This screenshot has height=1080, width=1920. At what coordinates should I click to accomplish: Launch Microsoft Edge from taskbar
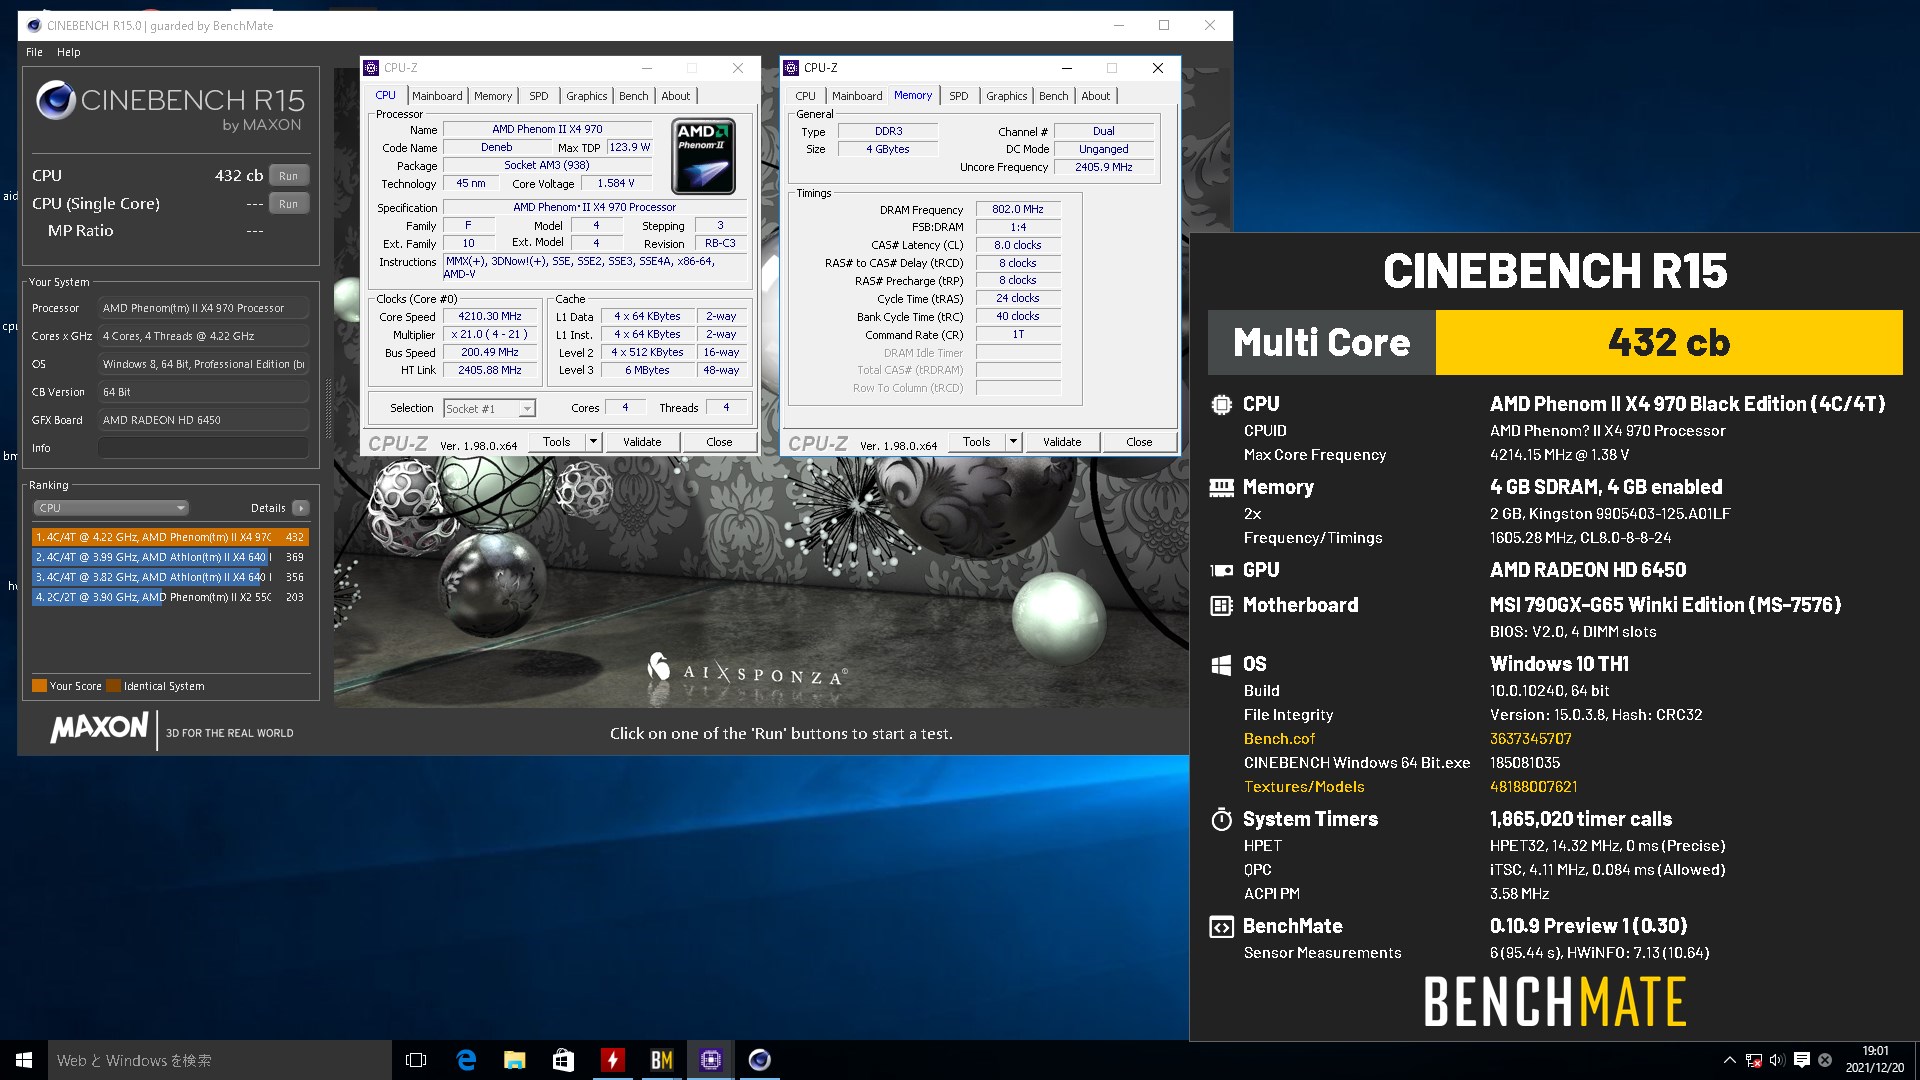[x=466, y=1060]
